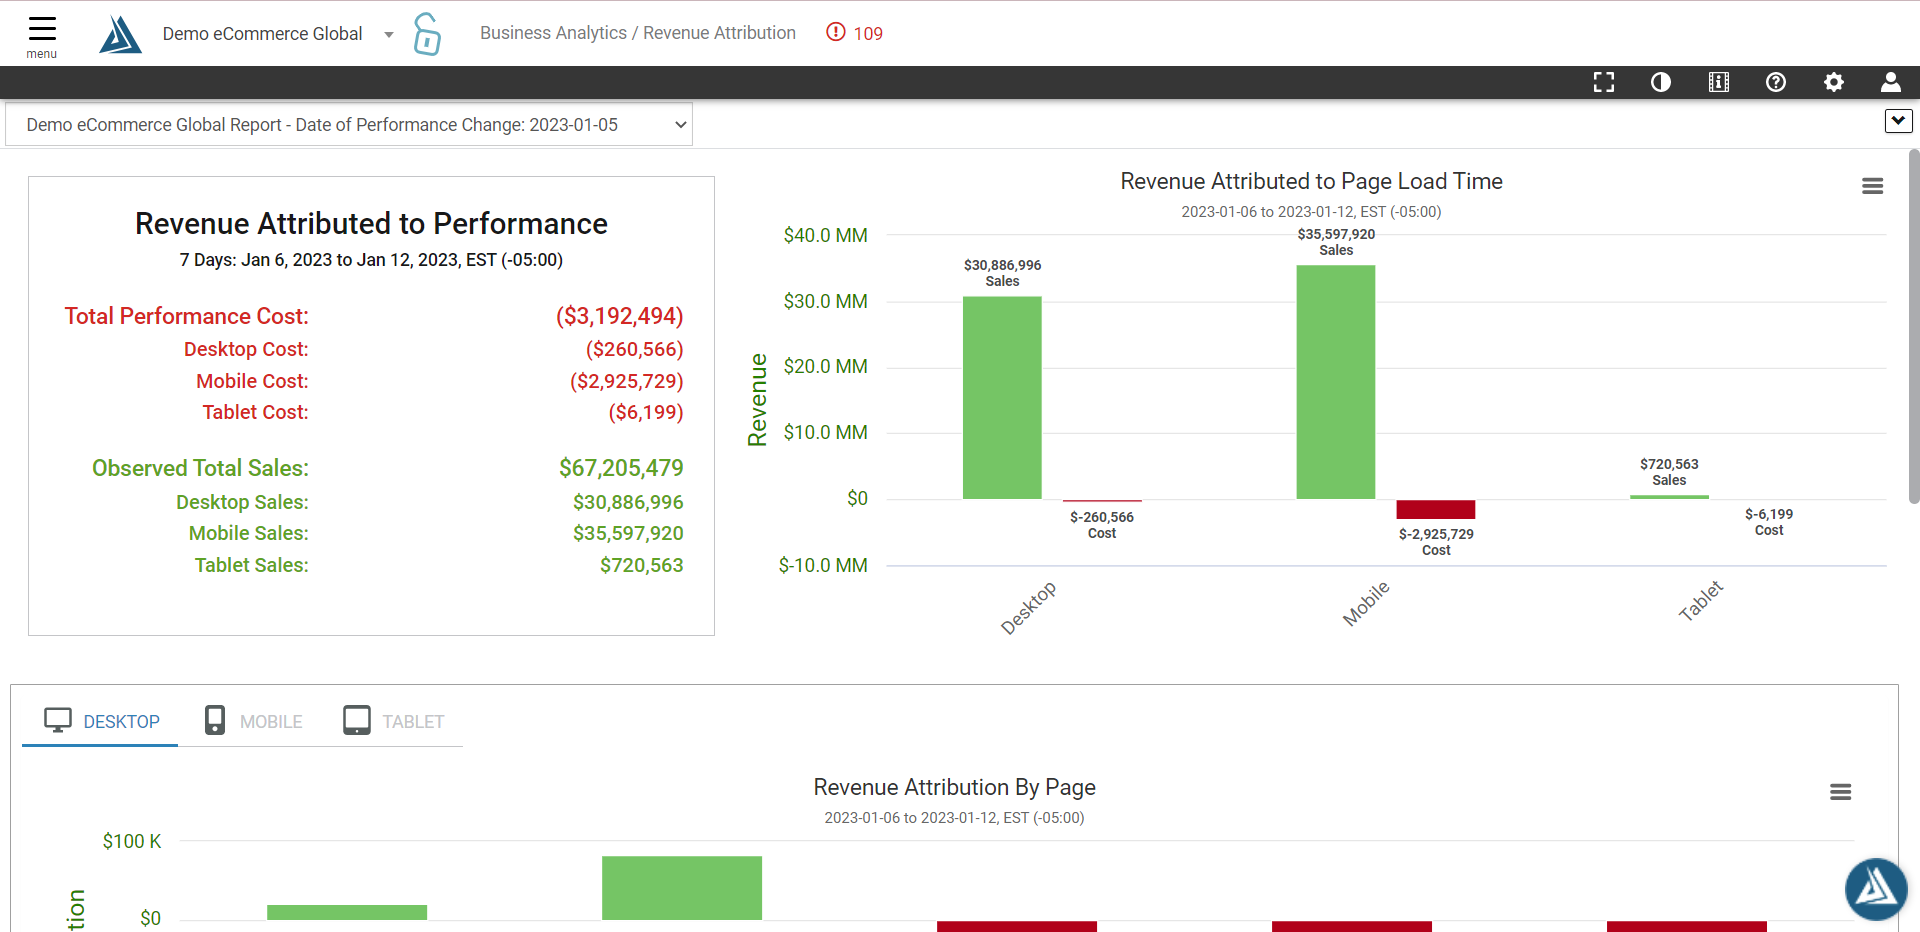This screenshot has height=932, width=1920.
Task: Enter fullscreen mode icon
Action: 1604,82
